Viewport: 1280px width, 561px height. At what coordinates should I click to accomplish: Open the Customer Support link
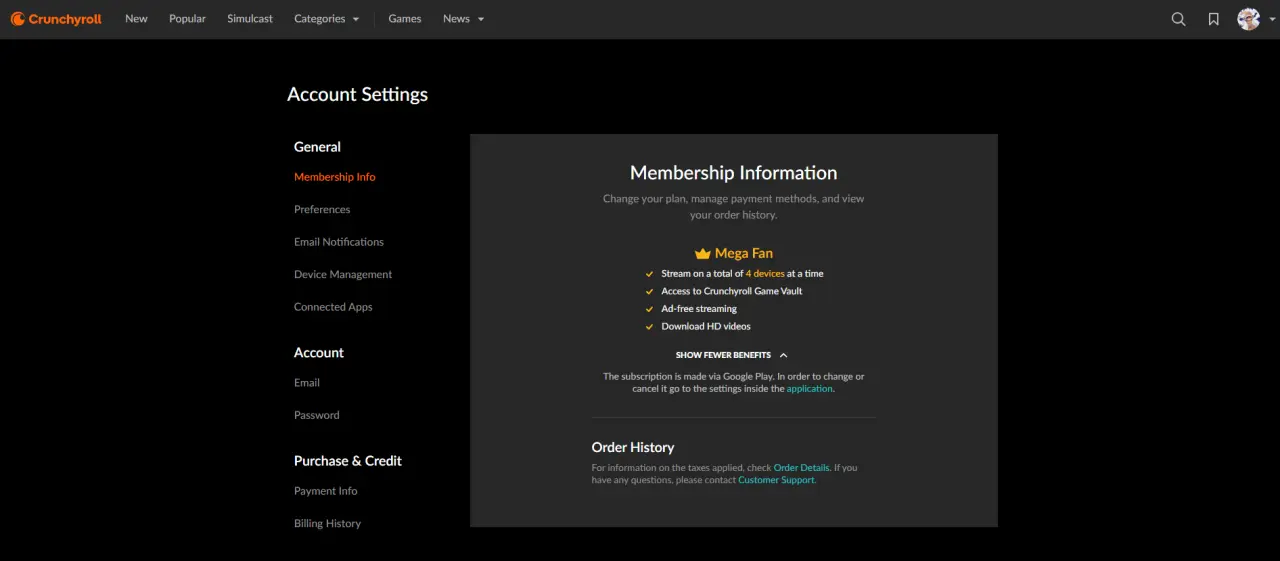[x=777, y=480]
